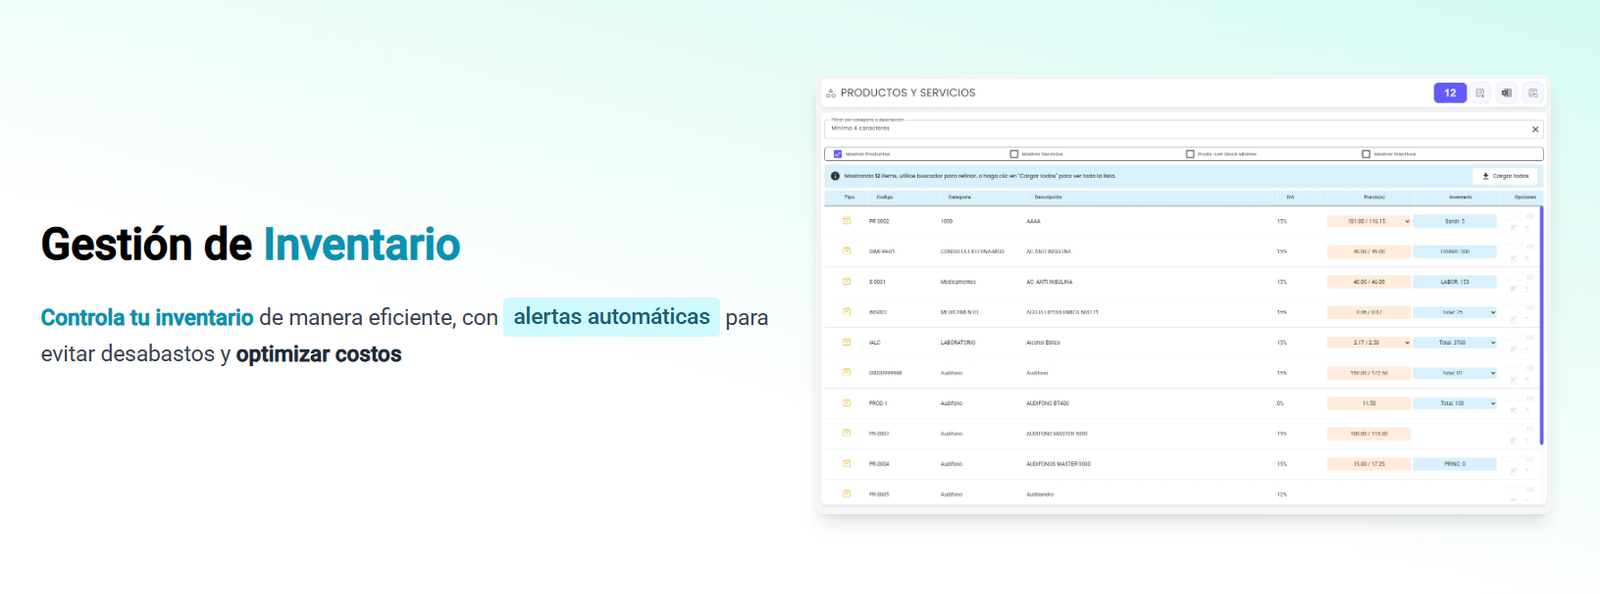The height and width of the screenshot is (594, 1600).
Task: Click the AAAA description cell
Action: [x=1033, y=221]
